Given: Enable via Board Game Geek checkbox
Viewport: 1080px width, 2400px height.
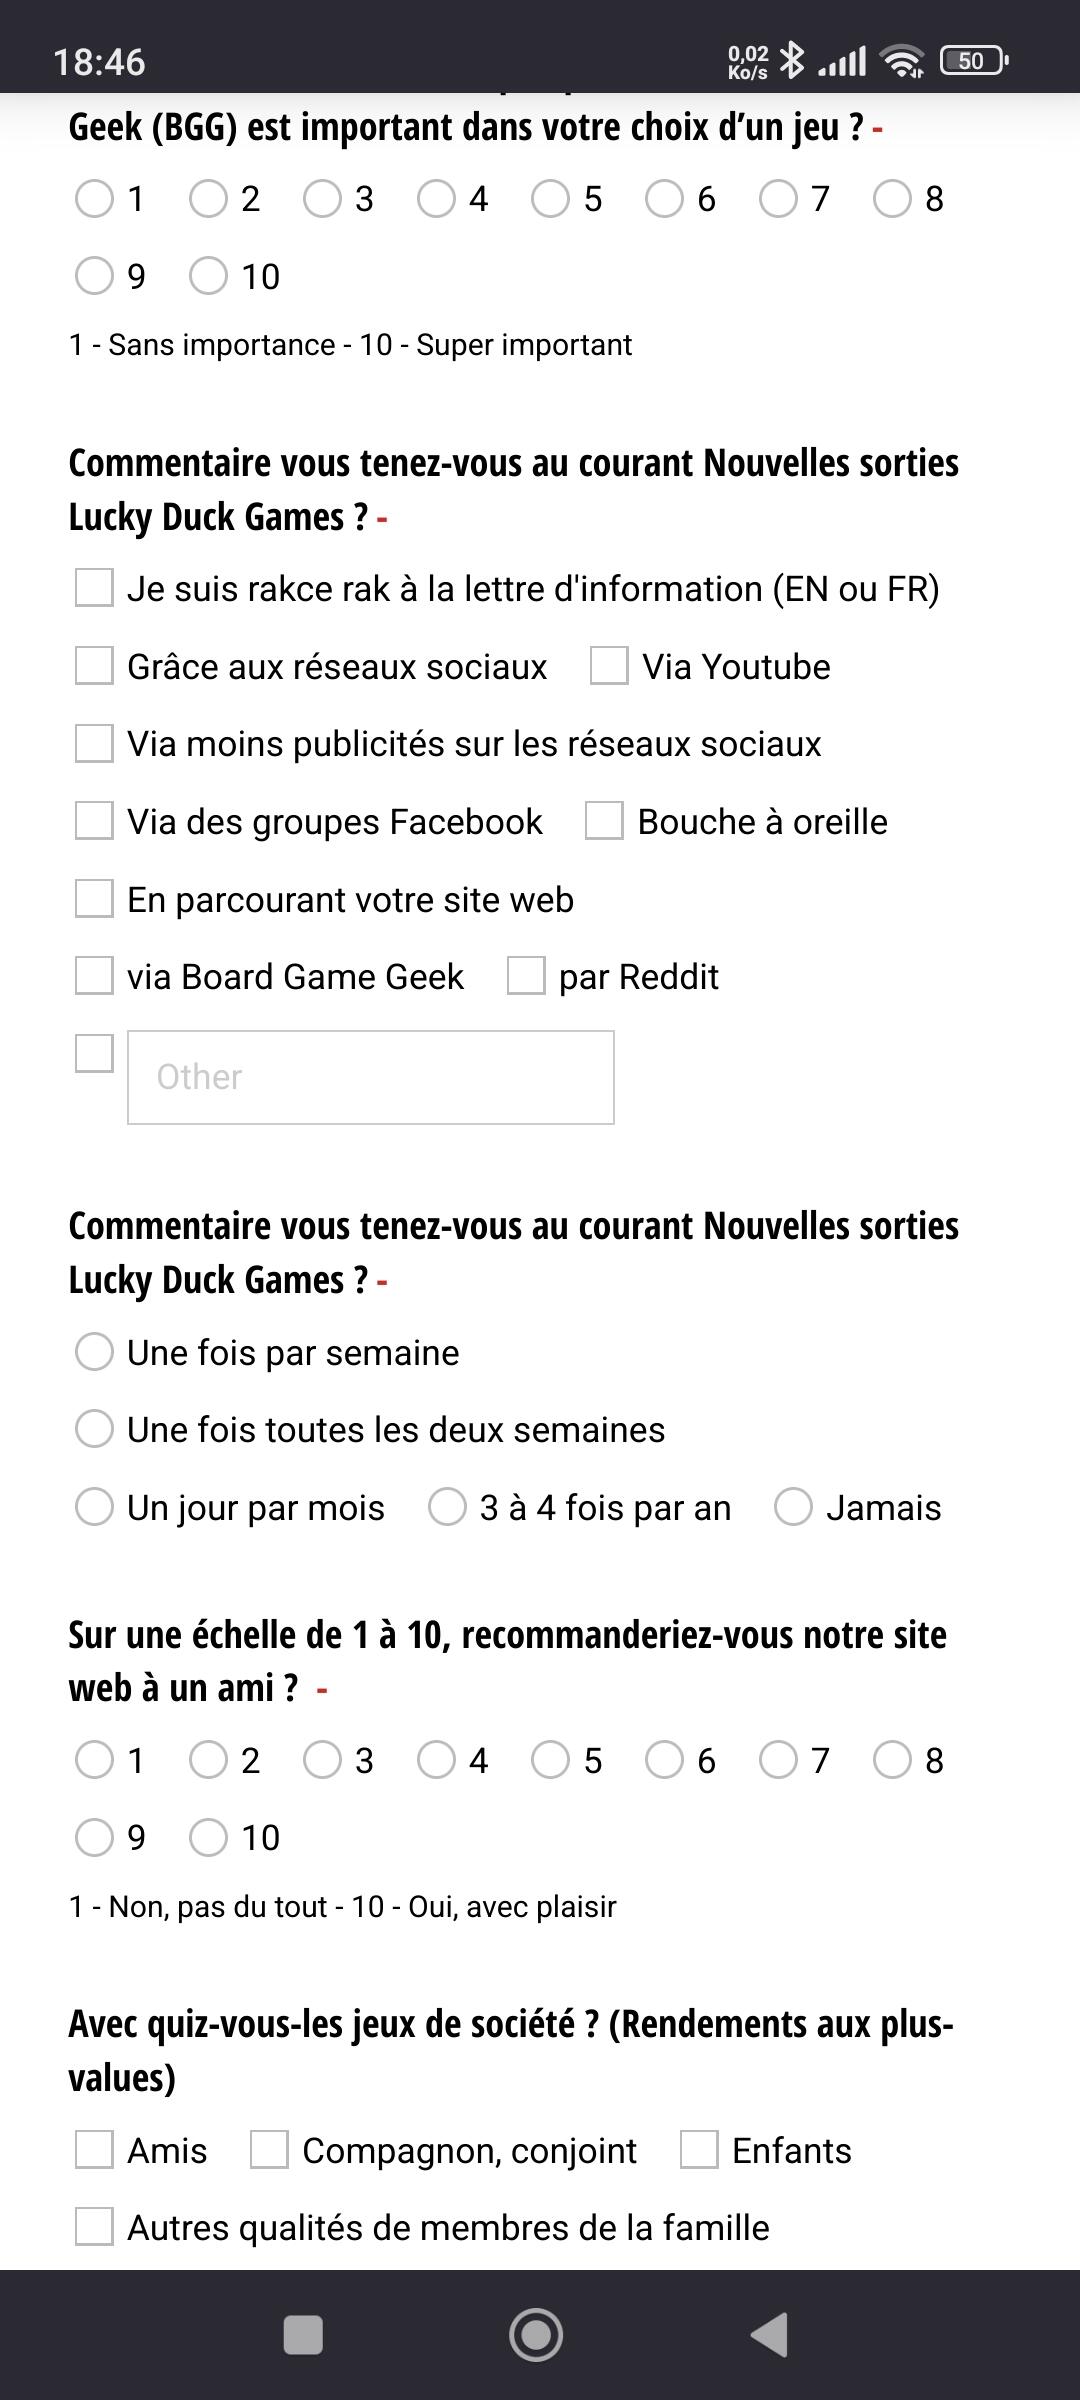Looking at the screenshot, I should pyautogui.click(x=94, y=976).
